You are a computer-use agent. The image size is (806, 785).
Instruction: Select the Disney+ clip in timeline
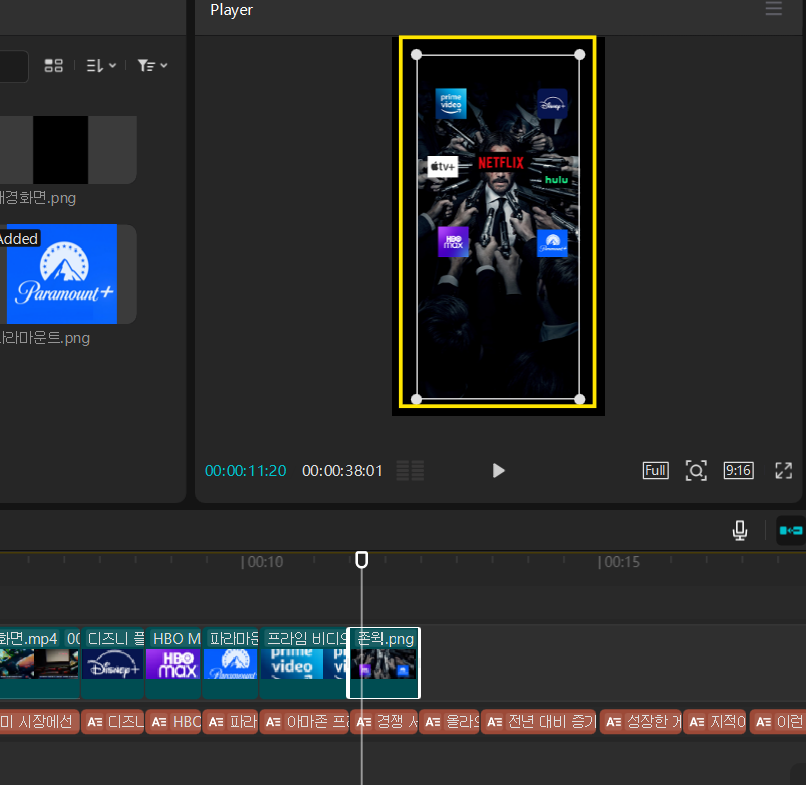click(x=113, y=663)
